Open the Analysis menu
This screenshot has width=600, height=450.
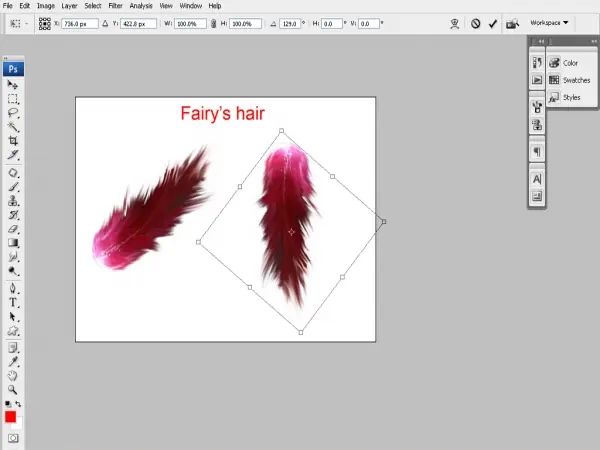coord(141,6)
